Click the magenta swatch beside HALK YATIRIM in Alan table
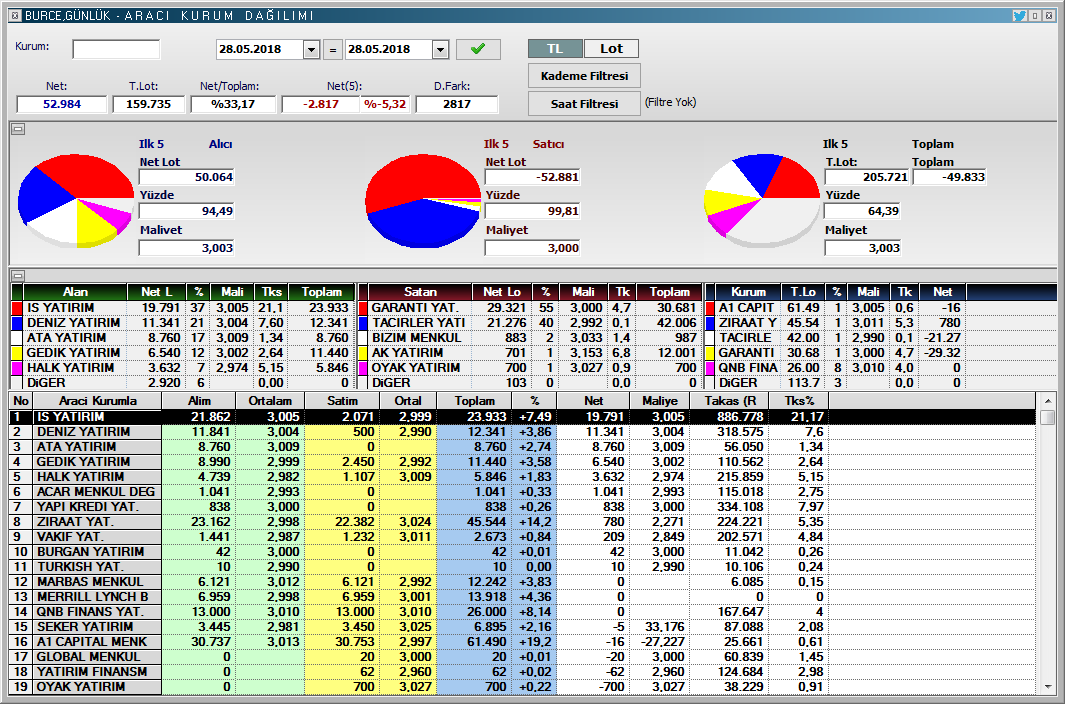1065x704 pixels. (x=18, y=368)
